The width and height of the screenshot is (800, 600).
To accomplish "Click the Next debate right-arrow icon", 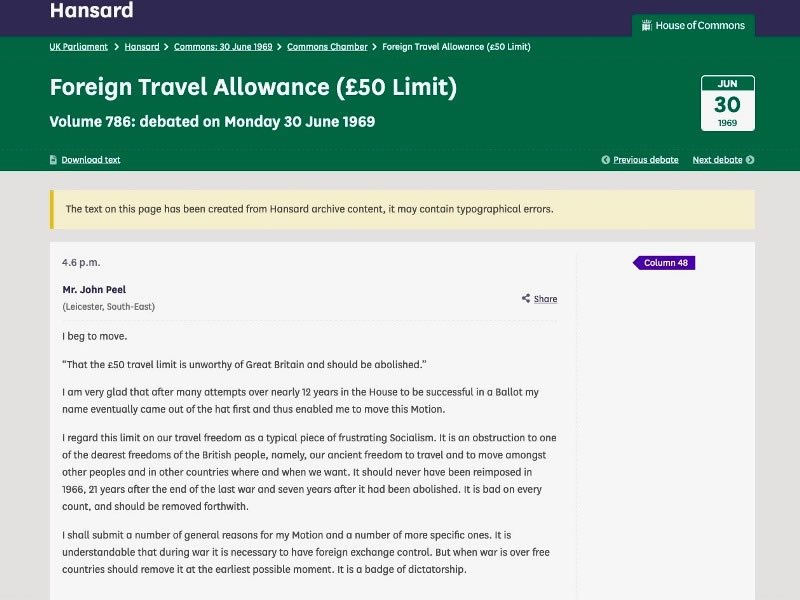I will (750, 160).
